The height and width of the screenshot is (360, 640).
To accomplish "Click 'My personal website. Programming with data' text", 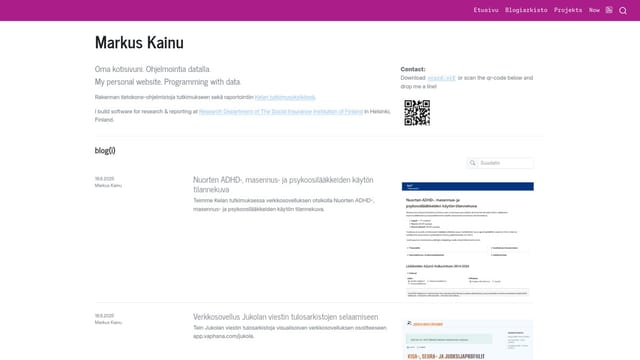I will click(168, 82).
